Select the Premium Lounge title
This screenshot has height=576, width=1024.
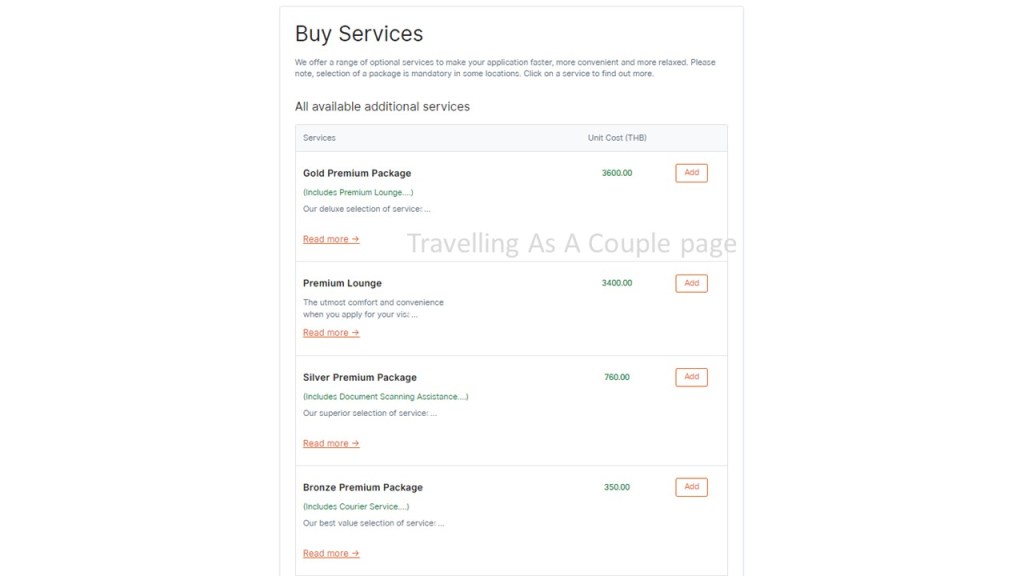[x=342, y=283]
